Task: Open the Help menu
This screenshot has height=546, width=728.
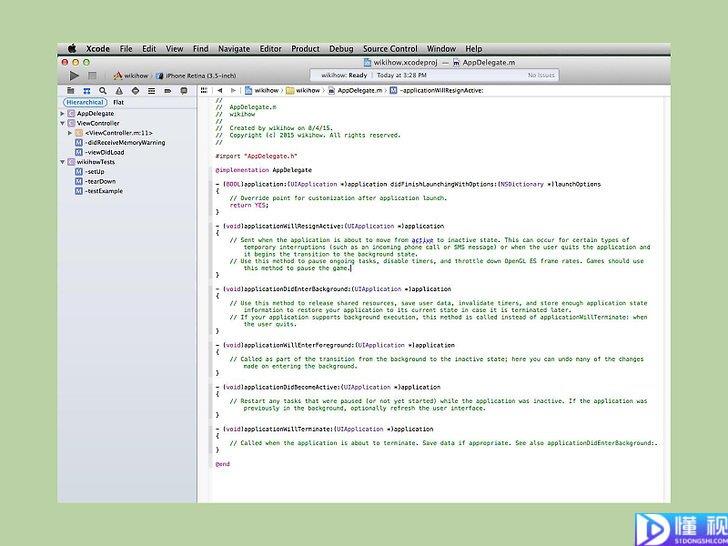Action: (474, 49)
